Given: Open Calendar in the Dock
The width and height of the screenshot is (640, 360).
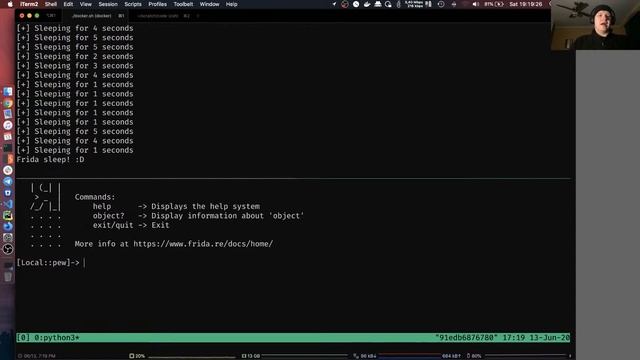Looking at the screenshot, I should [8, 137].
